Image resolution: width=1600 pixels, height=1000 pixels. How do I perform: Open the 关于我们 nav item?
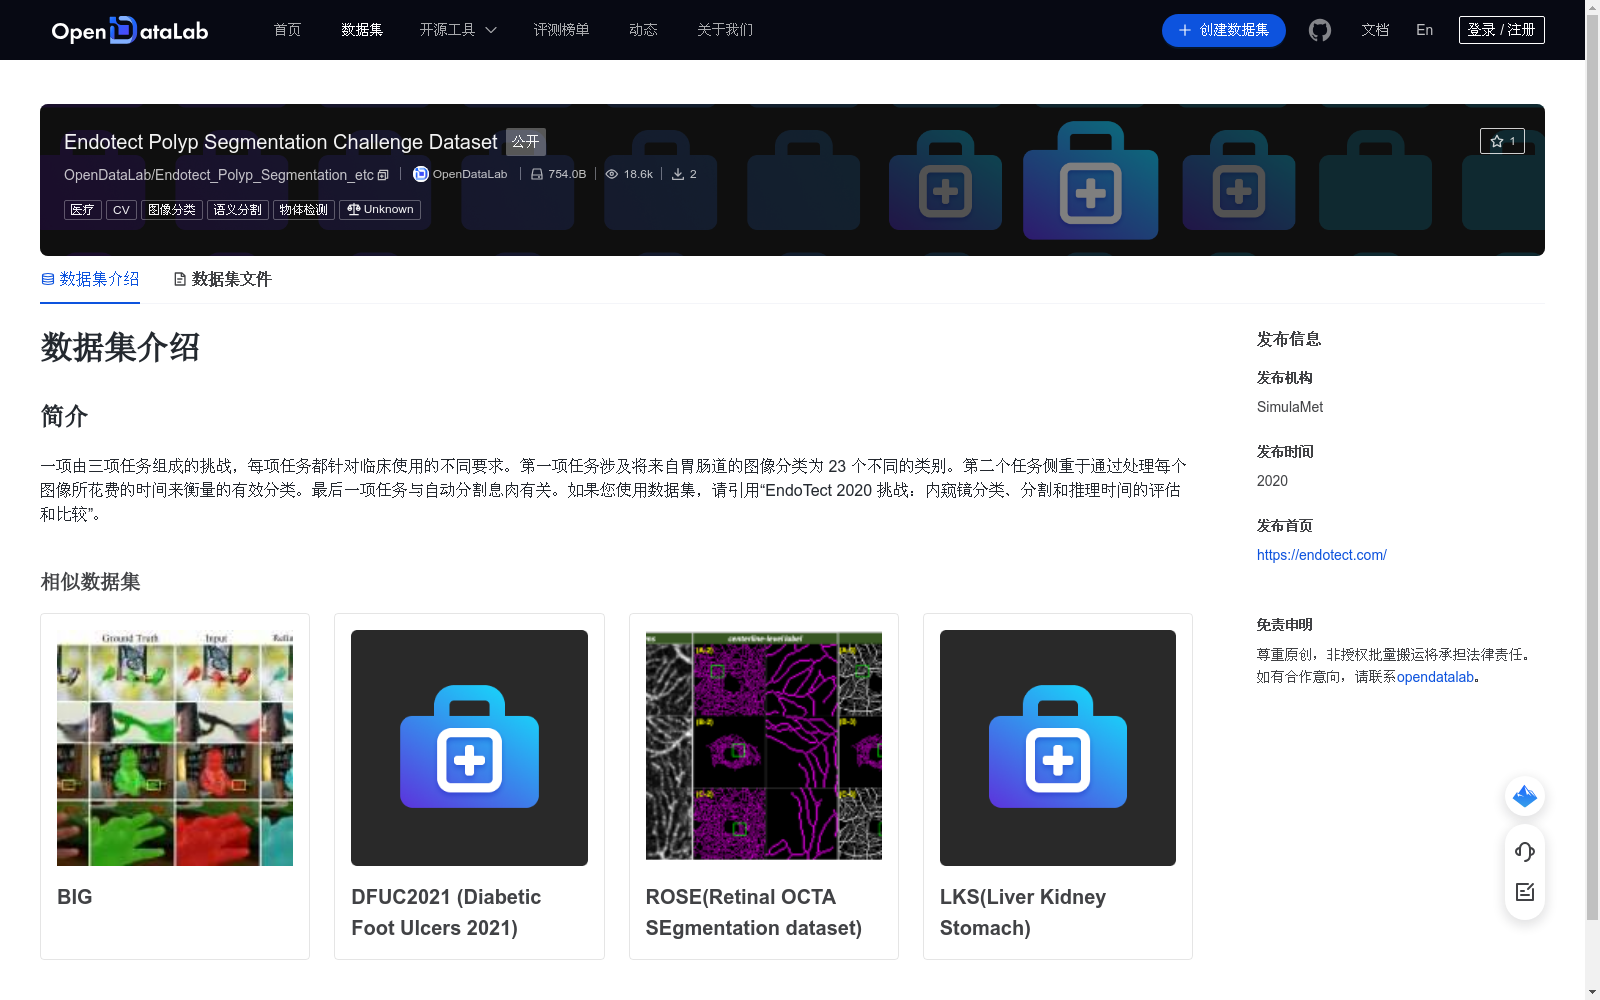(x=725, y=30)
